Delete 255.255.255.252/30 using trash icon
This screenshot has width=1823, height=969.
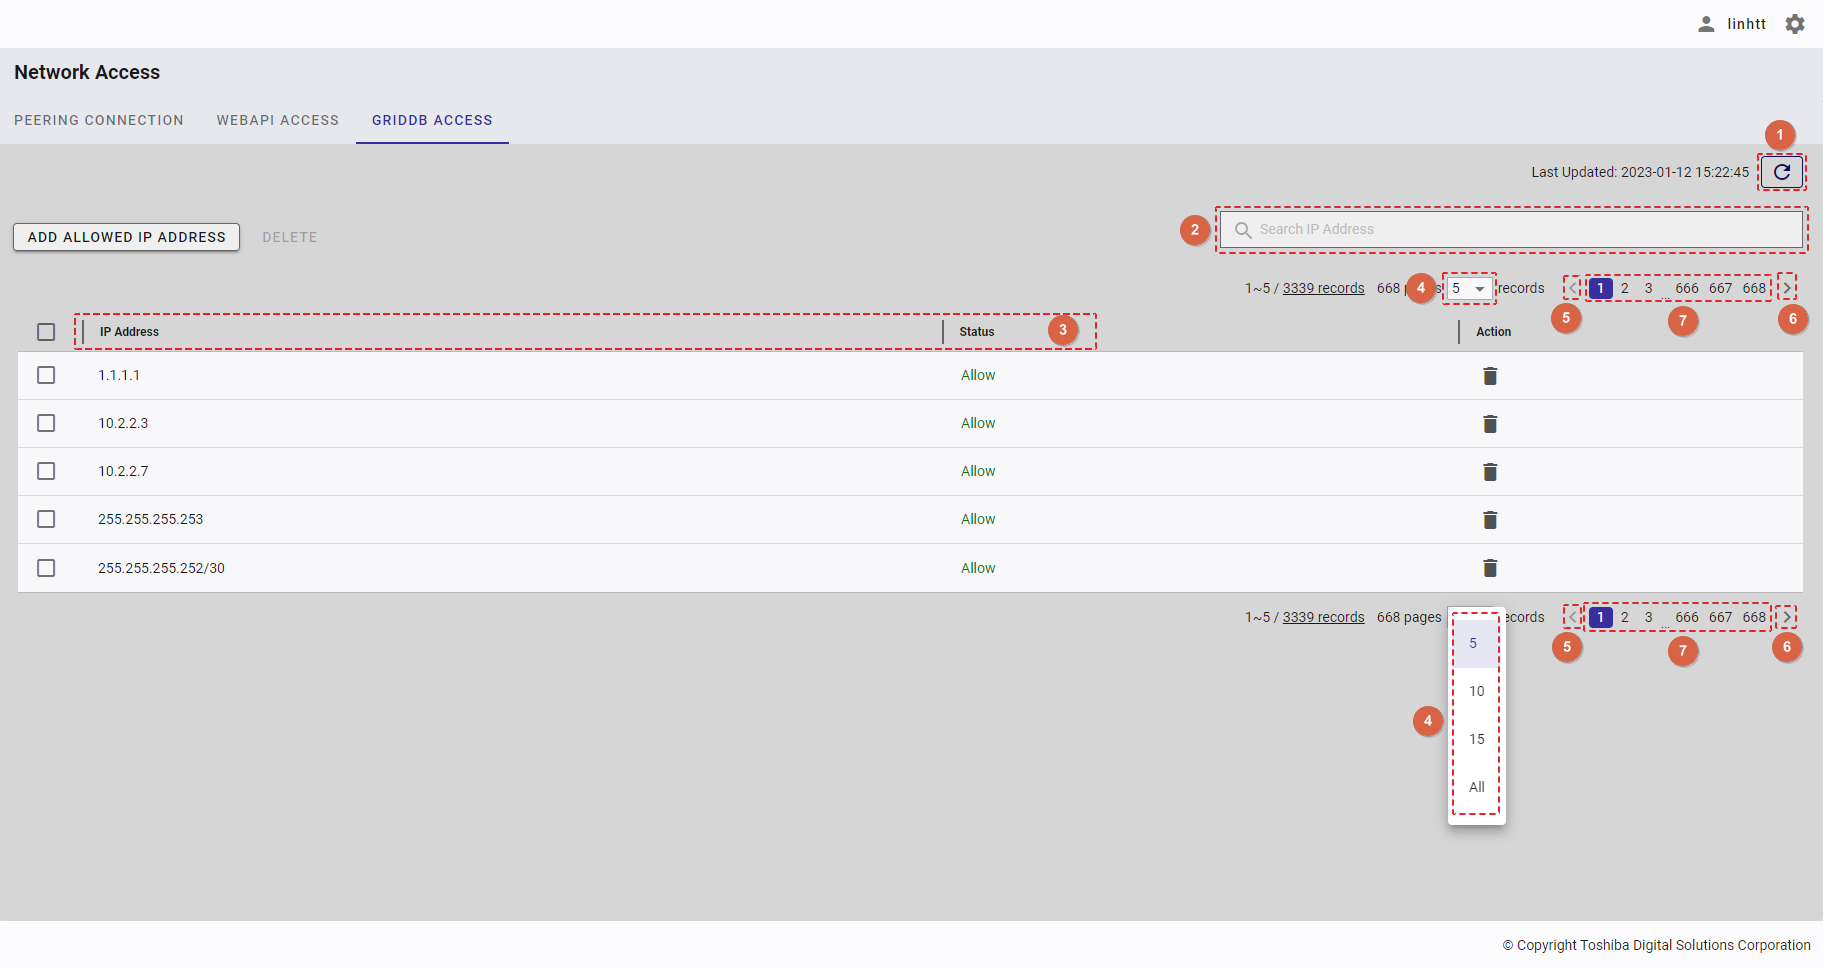(1489, 568)
